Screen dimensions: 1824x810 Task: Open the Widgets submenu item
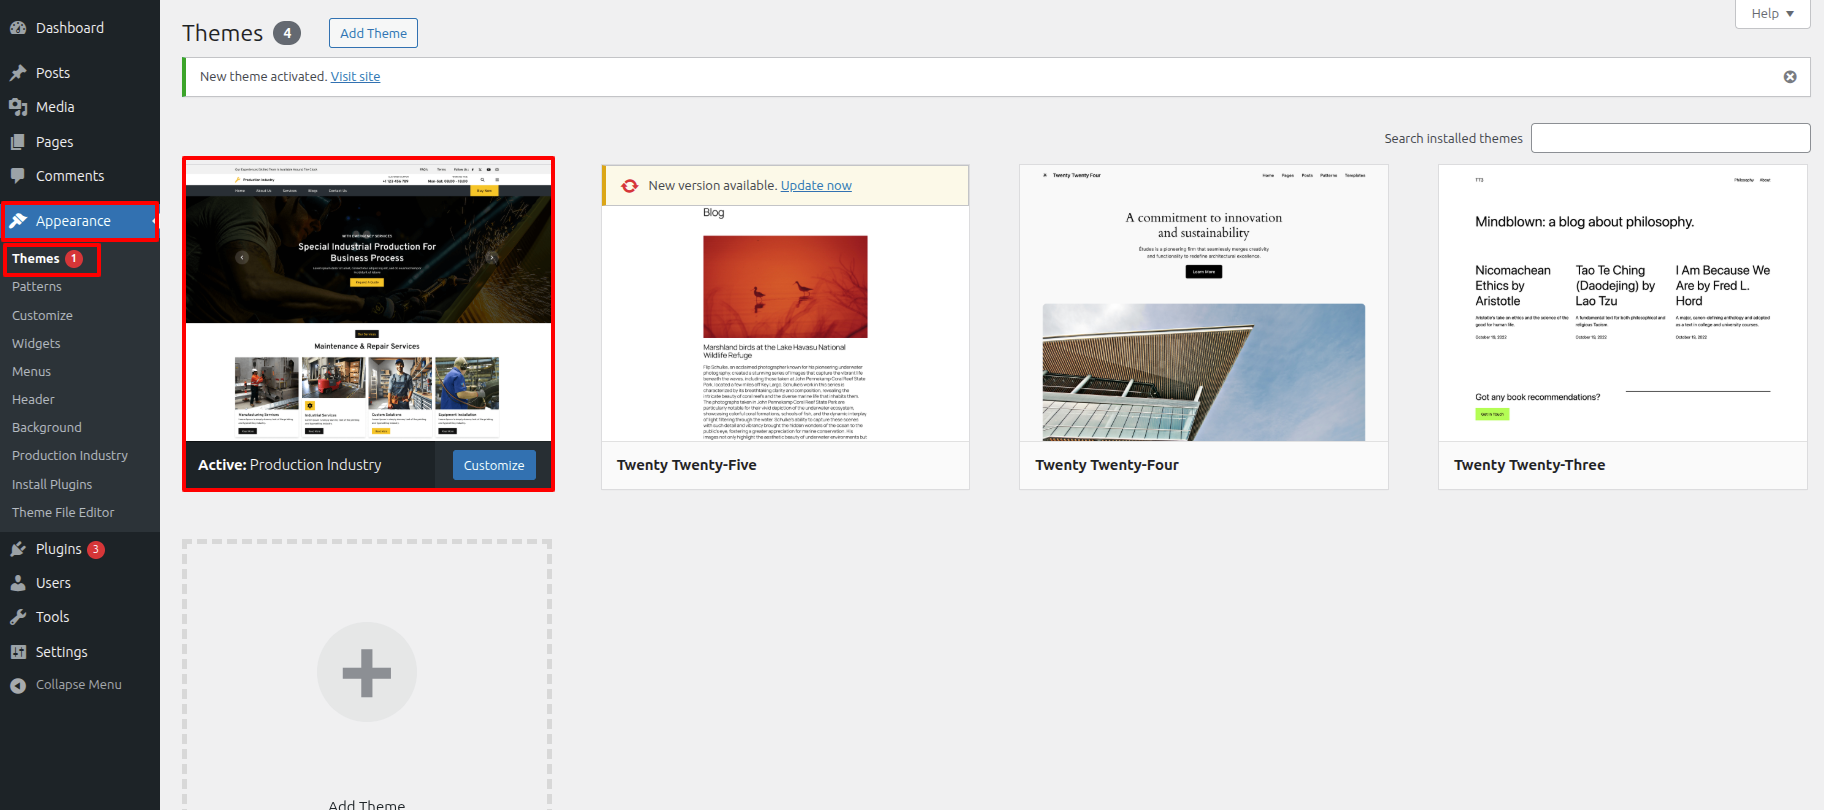click(x=36, y=343)
